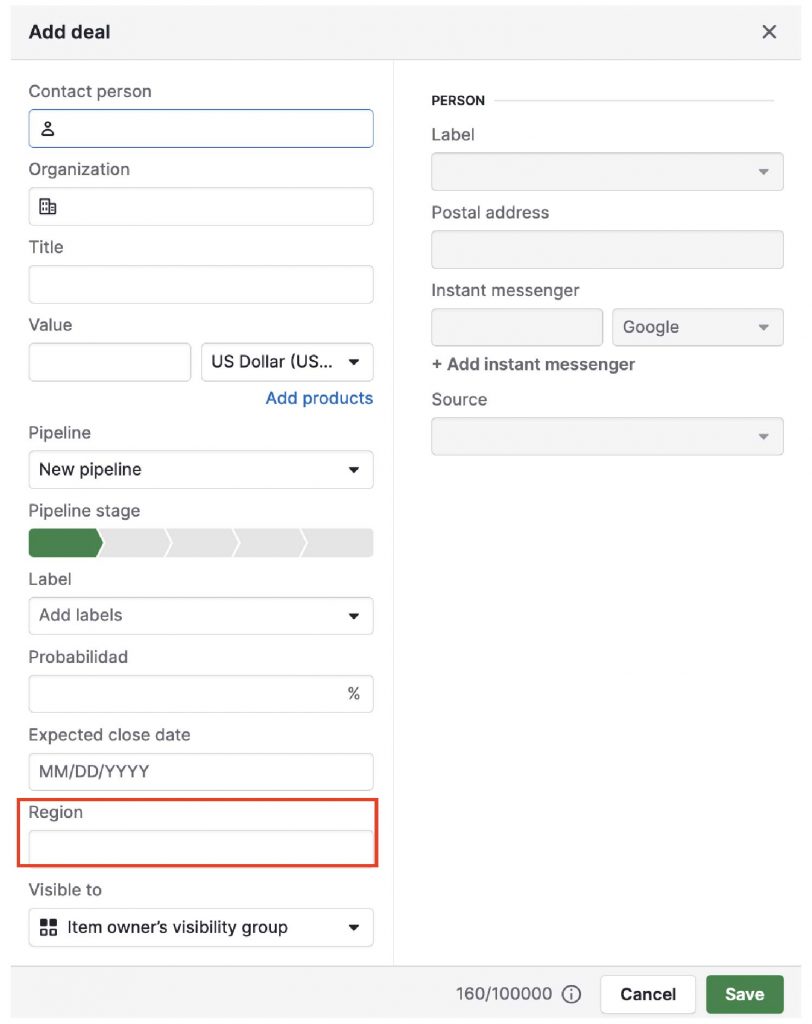The width and height of the screenshot is (812, 1024).
Task: Open the Visible to dropdown
Action: (x=200, y=927)
